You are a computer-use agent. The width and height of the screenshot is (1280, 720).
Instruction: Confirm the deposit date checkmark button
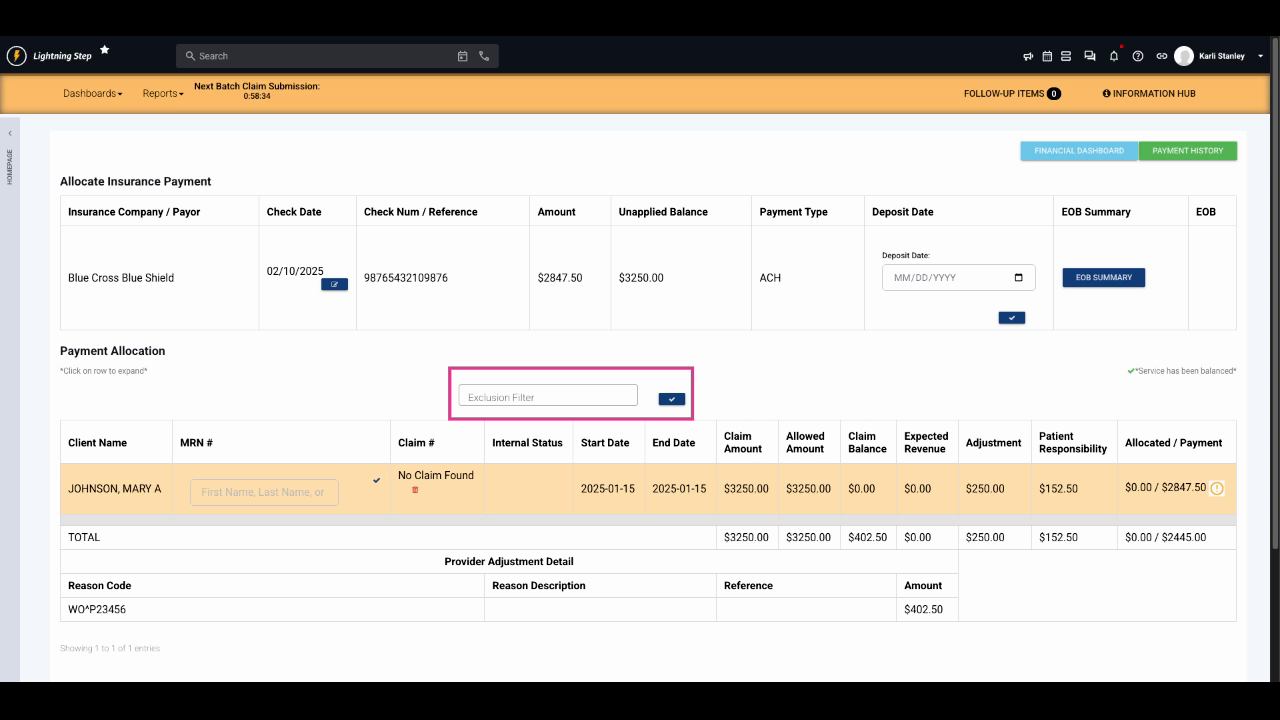point(1011,318)
